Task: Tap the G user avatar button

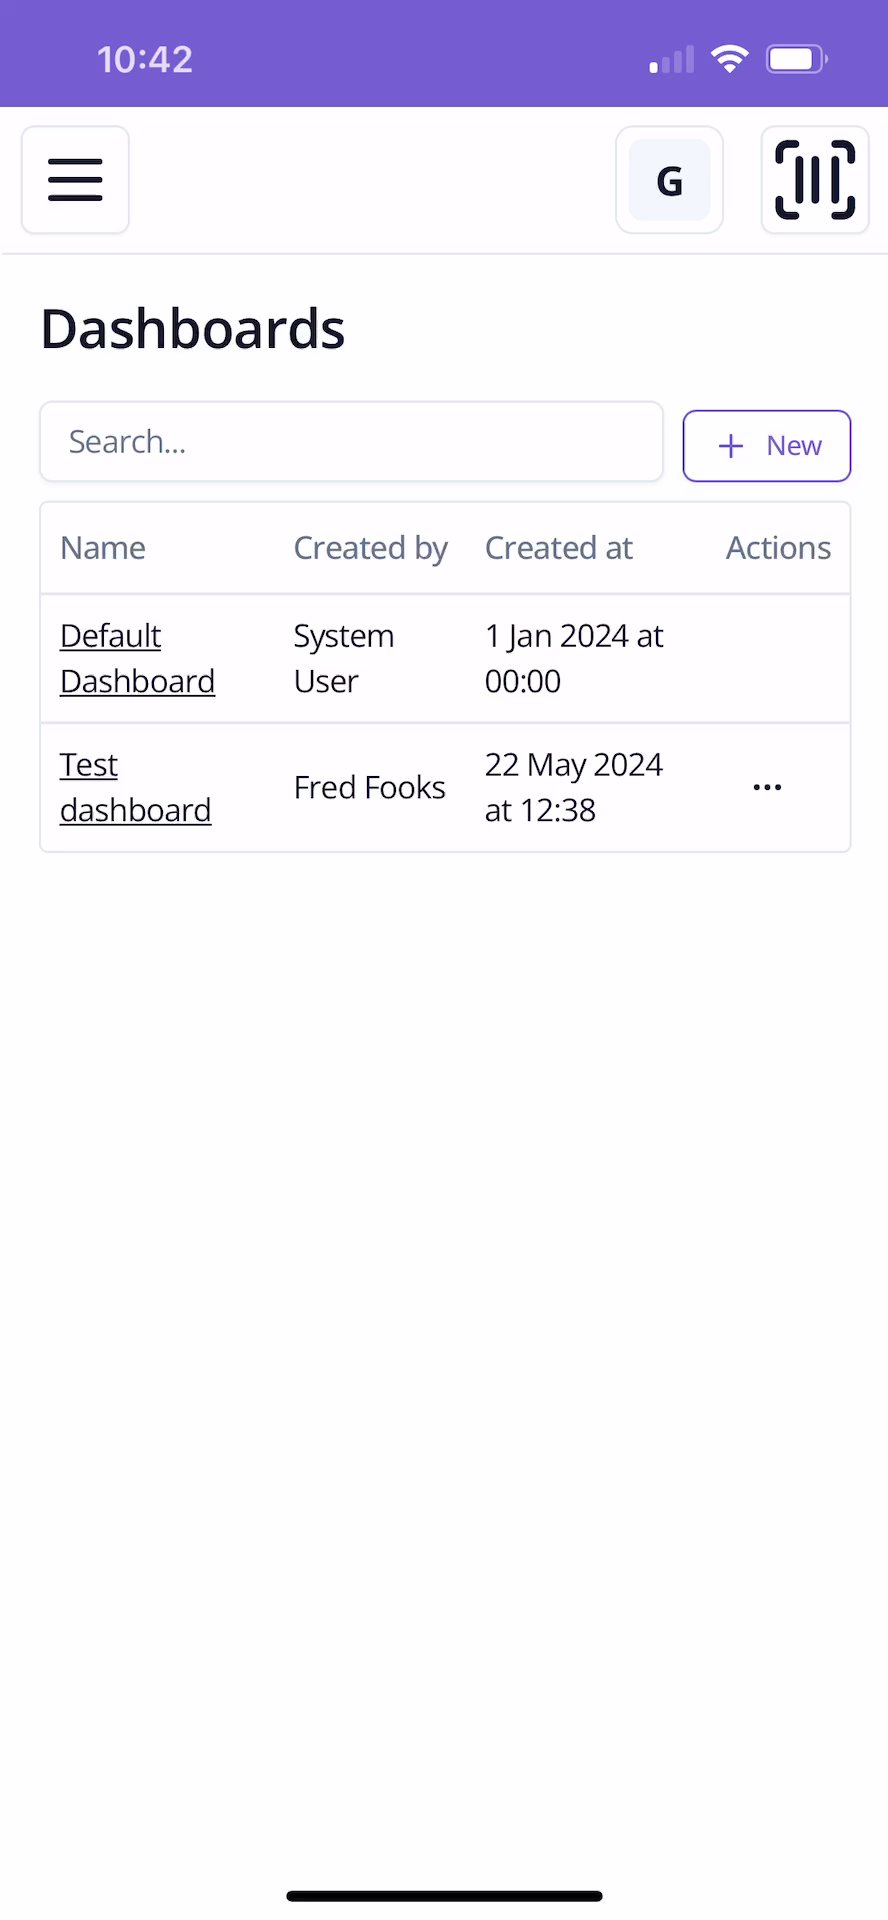Action: (x=669, y=180)
